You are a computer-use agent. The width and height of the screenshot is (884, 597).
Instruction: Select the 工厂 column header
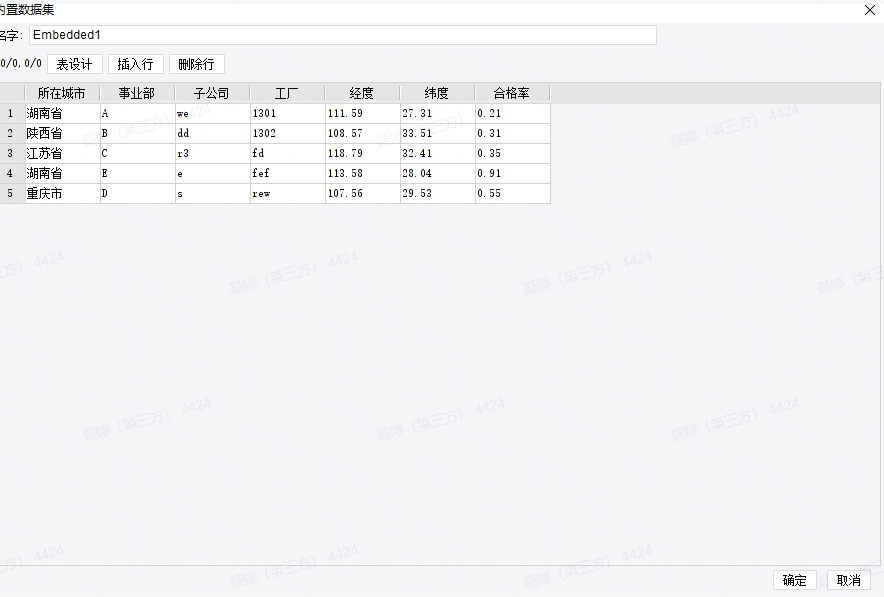click(x=287, y=93)
